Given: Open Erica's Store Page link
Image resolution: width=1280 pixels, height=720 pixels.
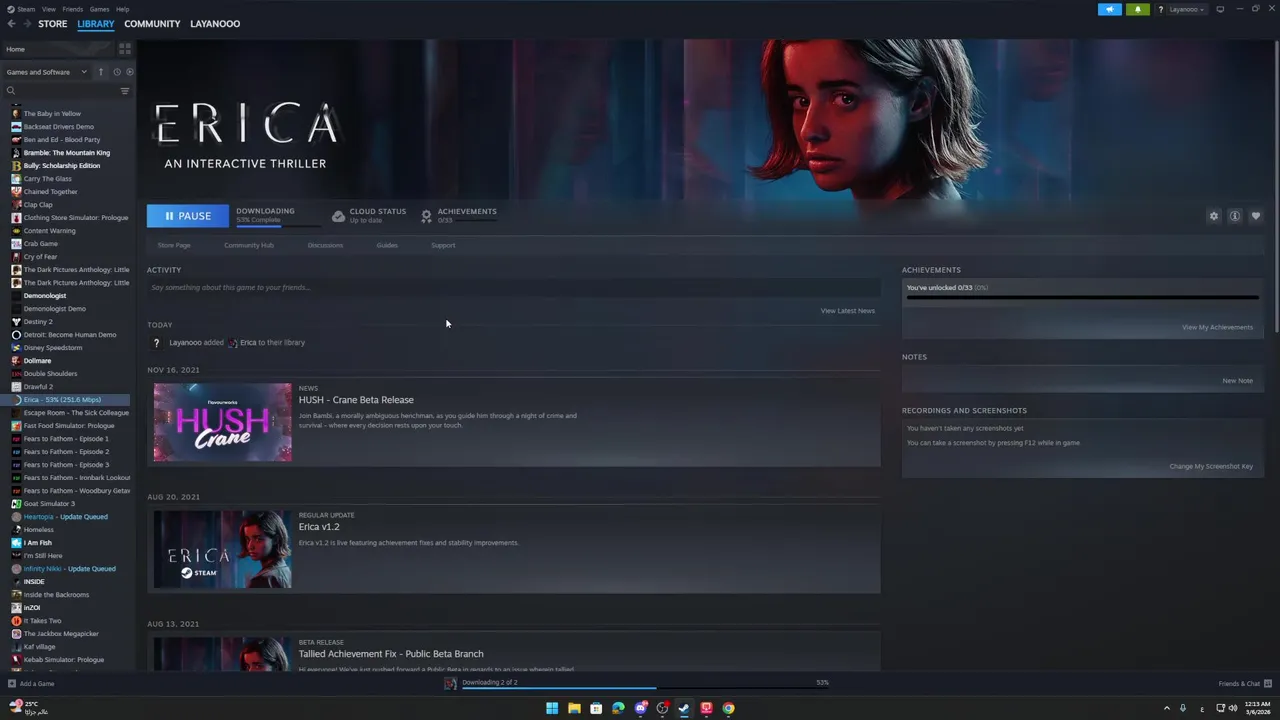Looking at the screenshot, I should pyautogui.click(x=174, y=245).
